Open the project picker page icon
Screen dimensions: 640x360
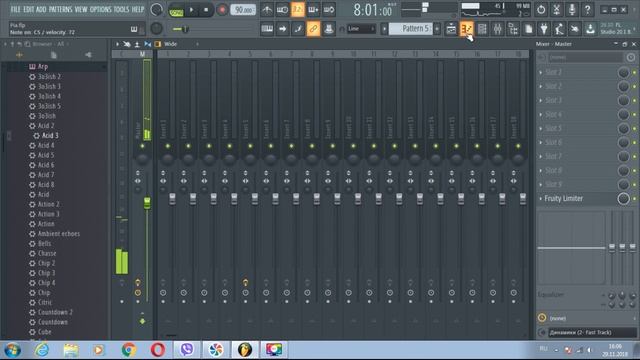click(x=529, y=29)
